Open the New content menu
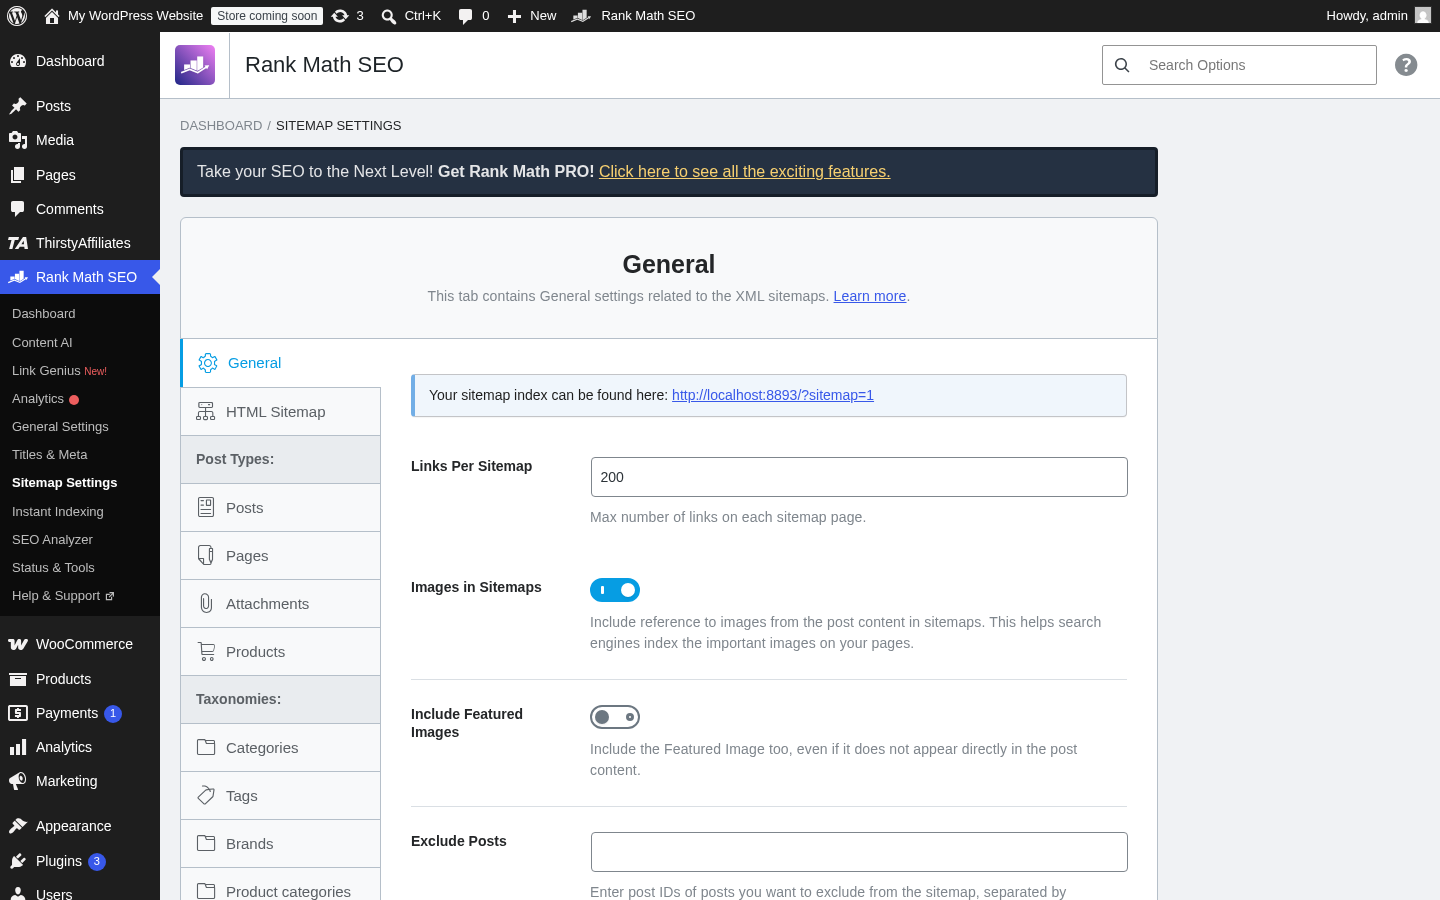The image size is (1440, 900). click(532, 16)
